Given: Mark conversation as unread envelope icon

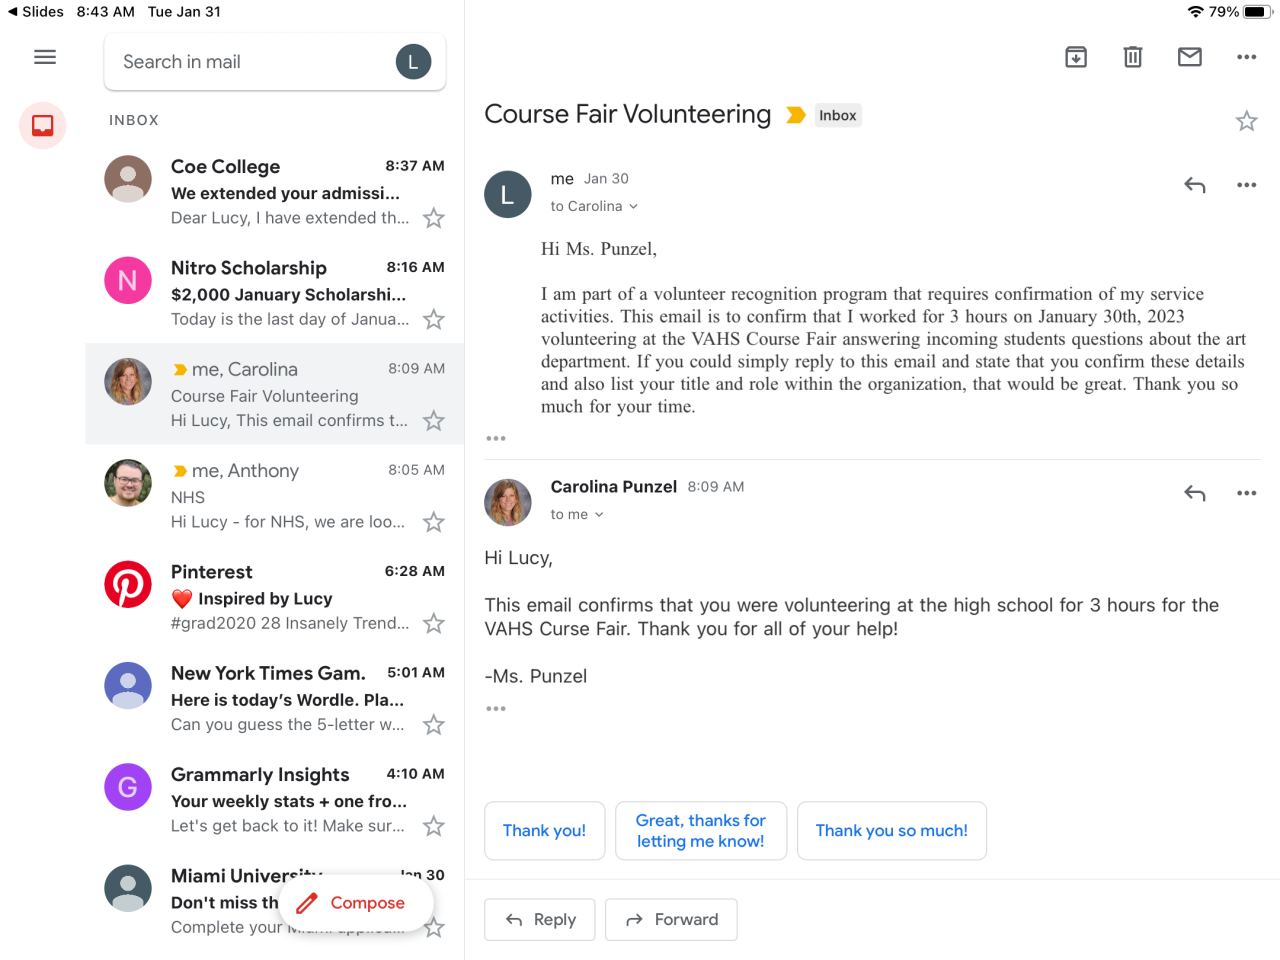Looking at the screenshot, I should pyautogui.click(x=1190, y=57).
